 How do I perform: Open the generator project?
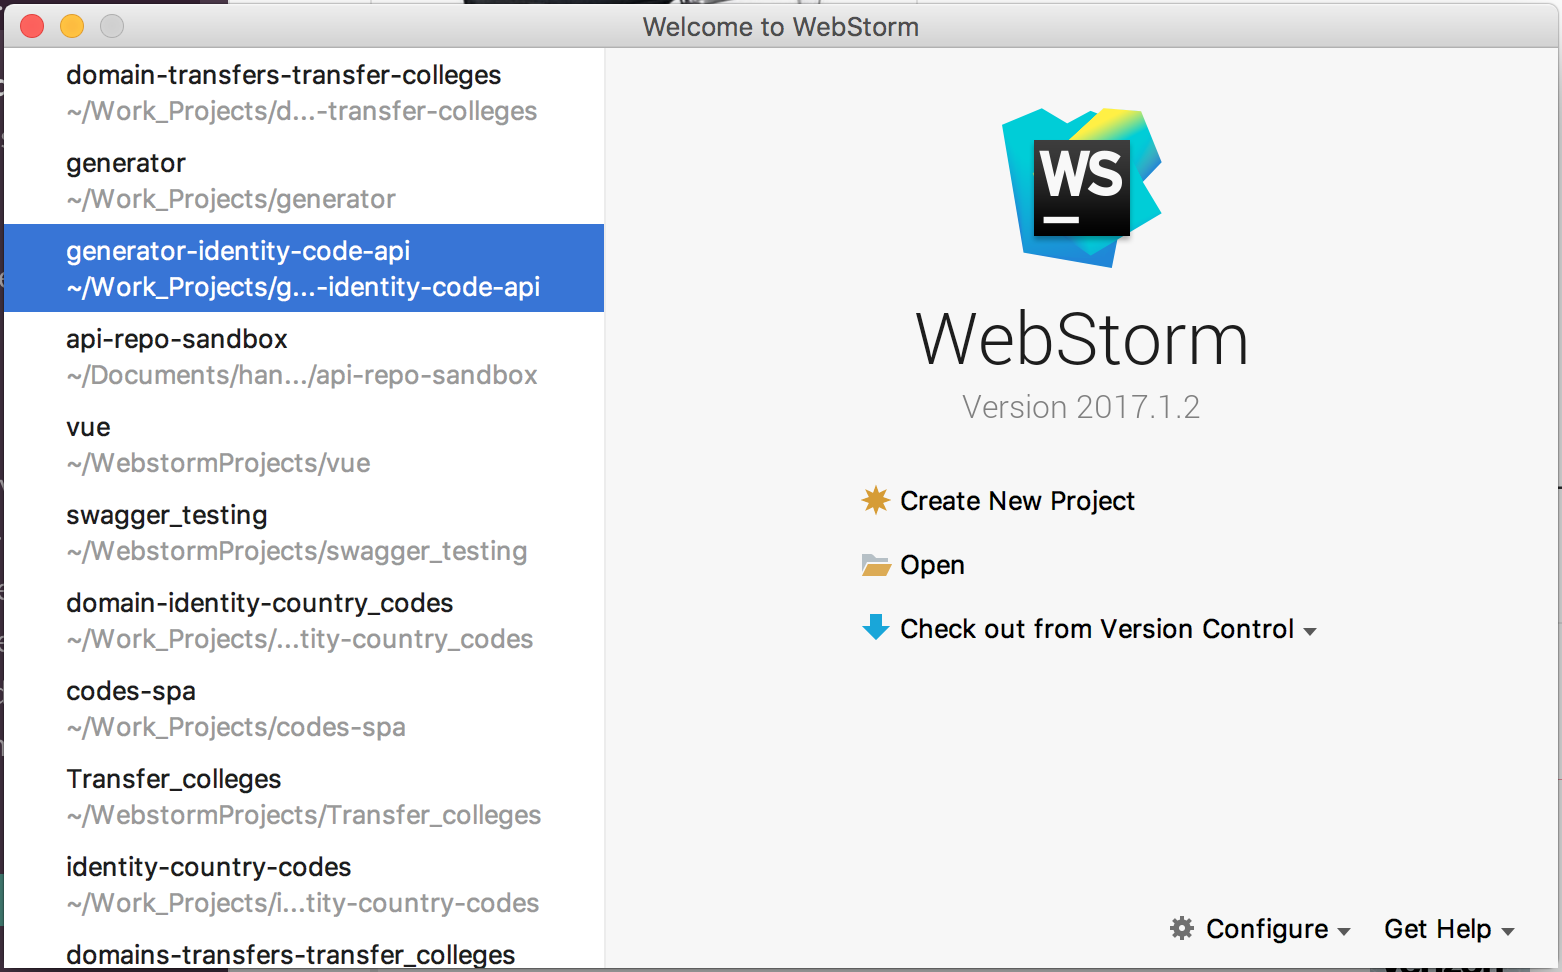coord(304,180)
